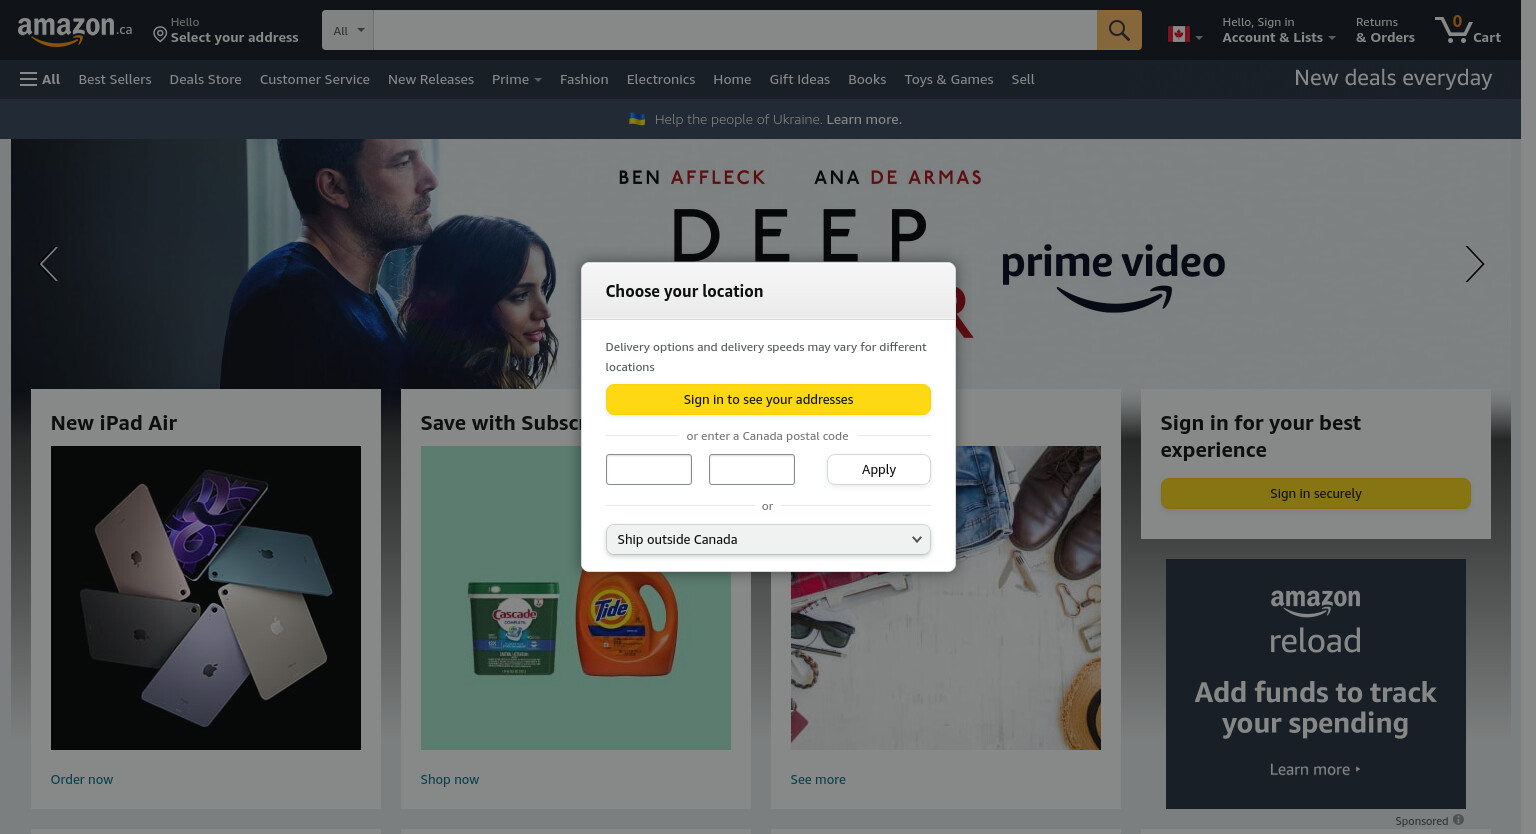This screenshot has width=1536, height=834.
Task: Click the location pin Select your address
Action: 226,30
